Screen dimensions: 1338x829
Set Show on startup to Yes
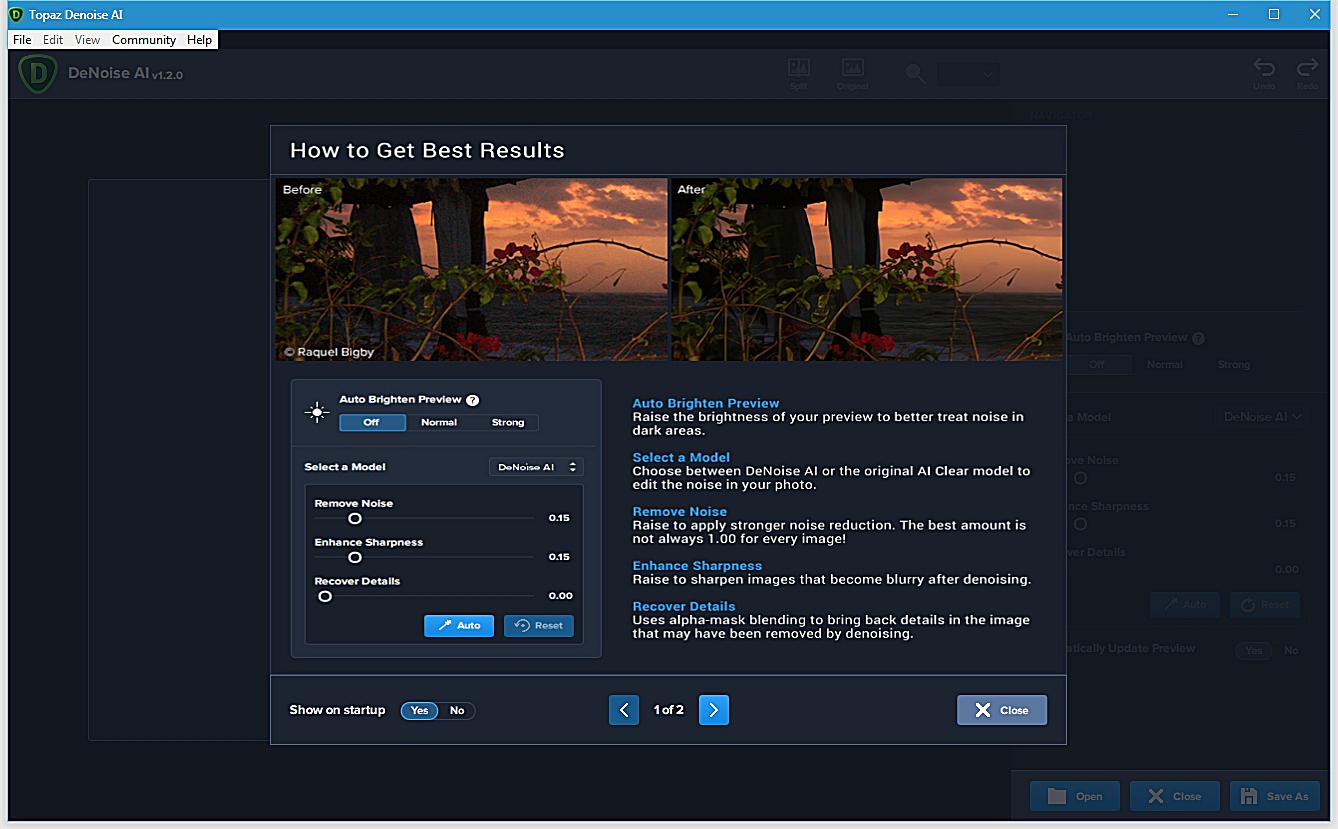point(420,710)
